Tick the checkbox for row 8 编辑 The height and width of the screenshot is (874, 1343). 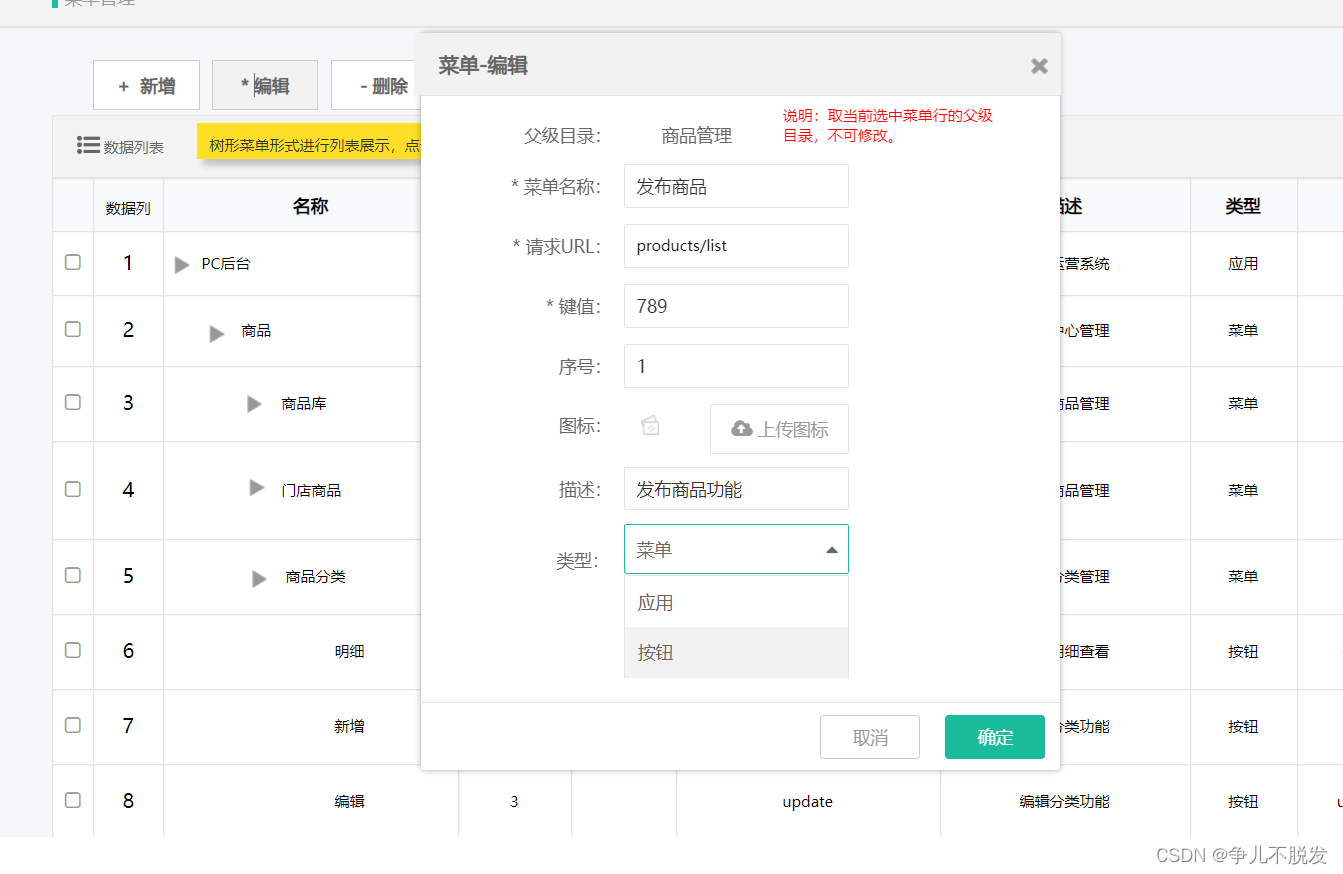tap(73, 800)
